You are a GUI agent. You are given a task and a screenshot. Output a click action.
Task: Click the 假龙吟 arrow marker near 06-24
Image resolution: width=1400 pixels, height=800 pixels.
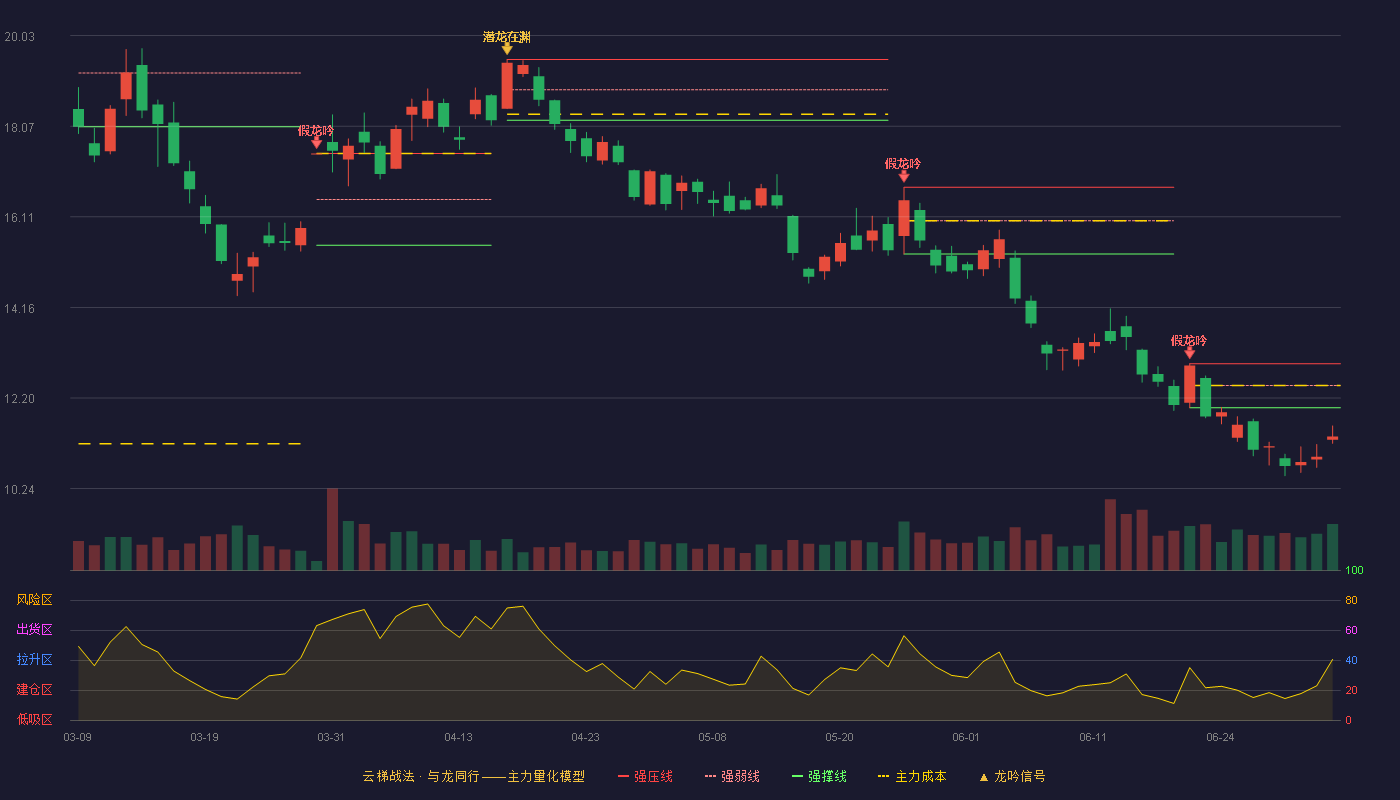[1189, 352]
